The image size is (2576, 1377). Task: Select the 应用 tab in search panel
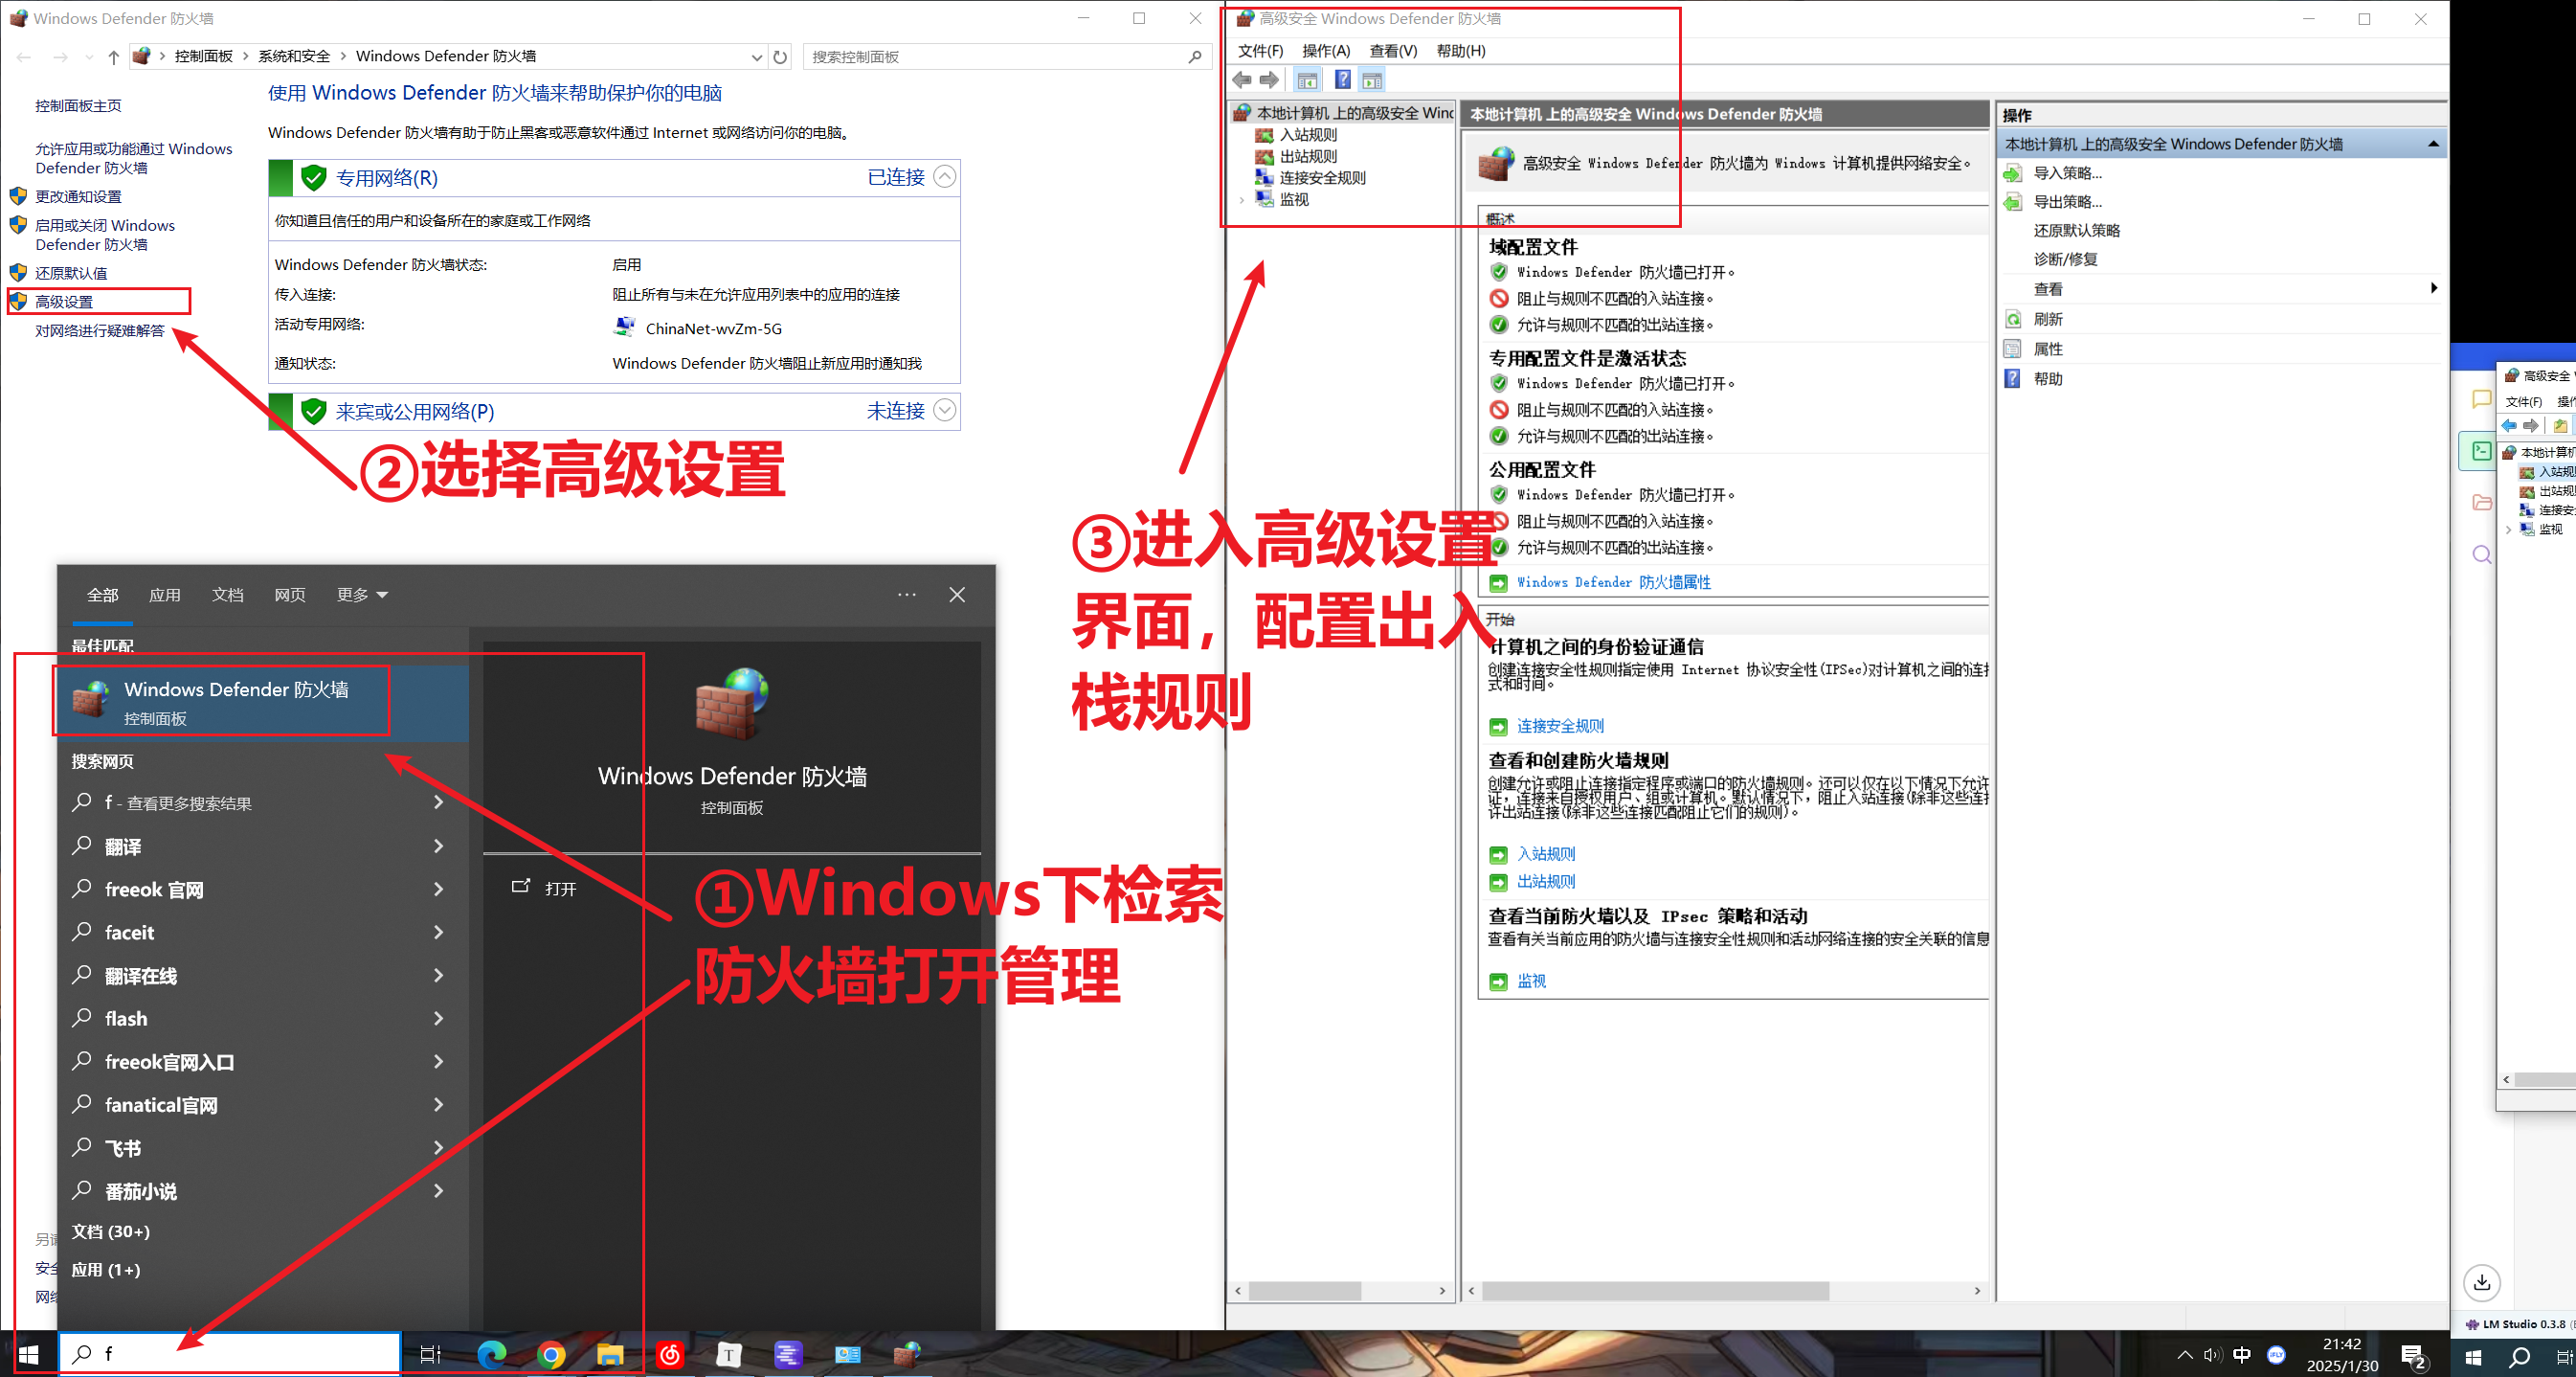coord(165,595)
